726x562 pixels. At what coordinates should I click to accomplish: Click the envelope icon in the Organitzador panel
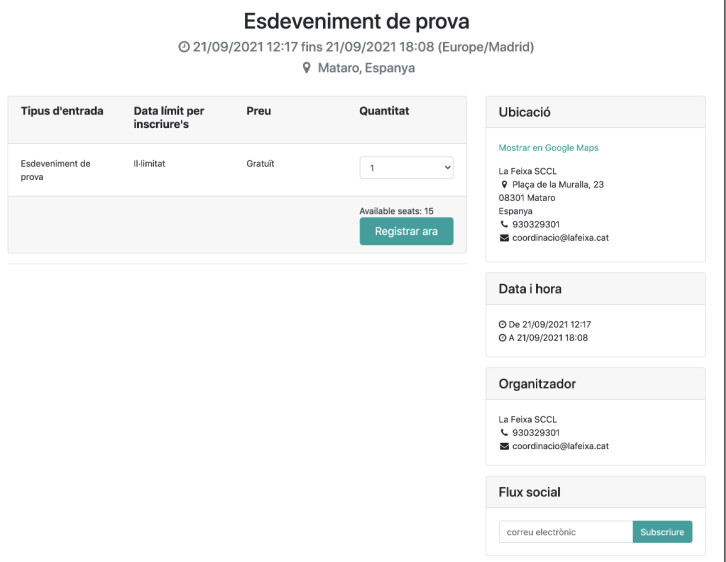click(504, 446)
